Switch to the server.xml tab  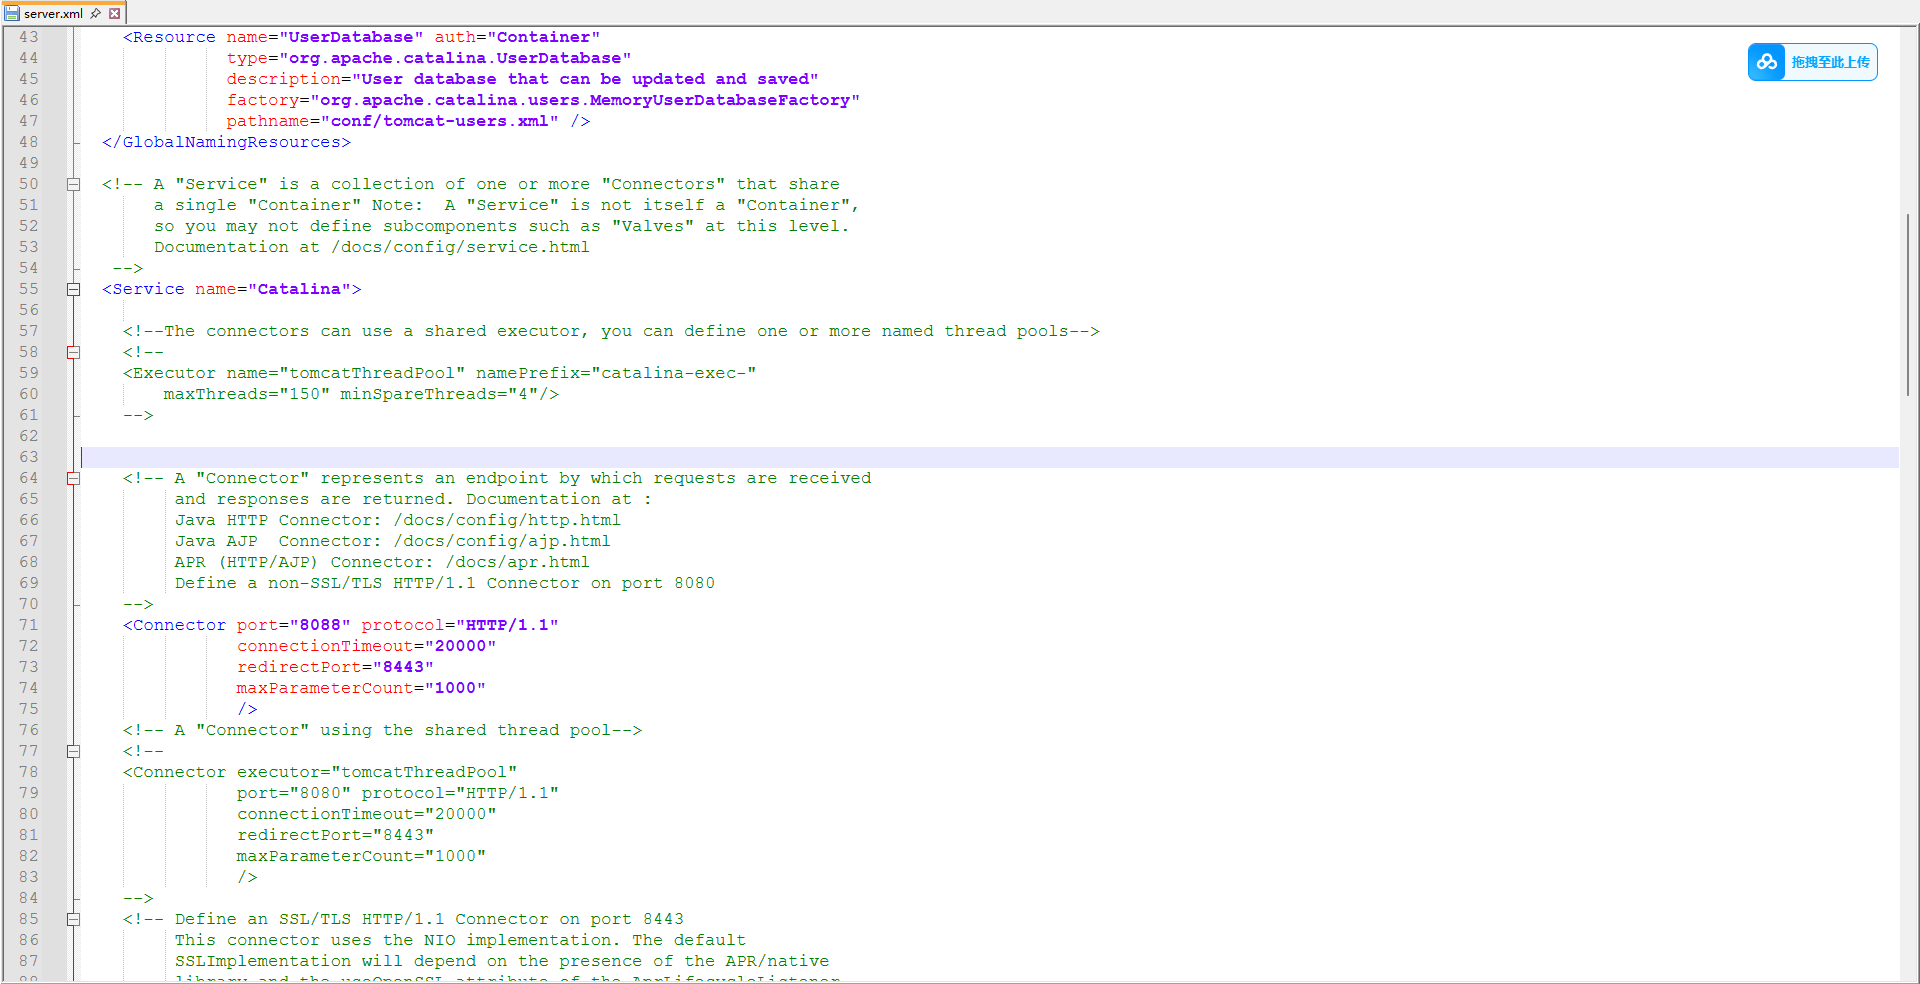point(53,14)
